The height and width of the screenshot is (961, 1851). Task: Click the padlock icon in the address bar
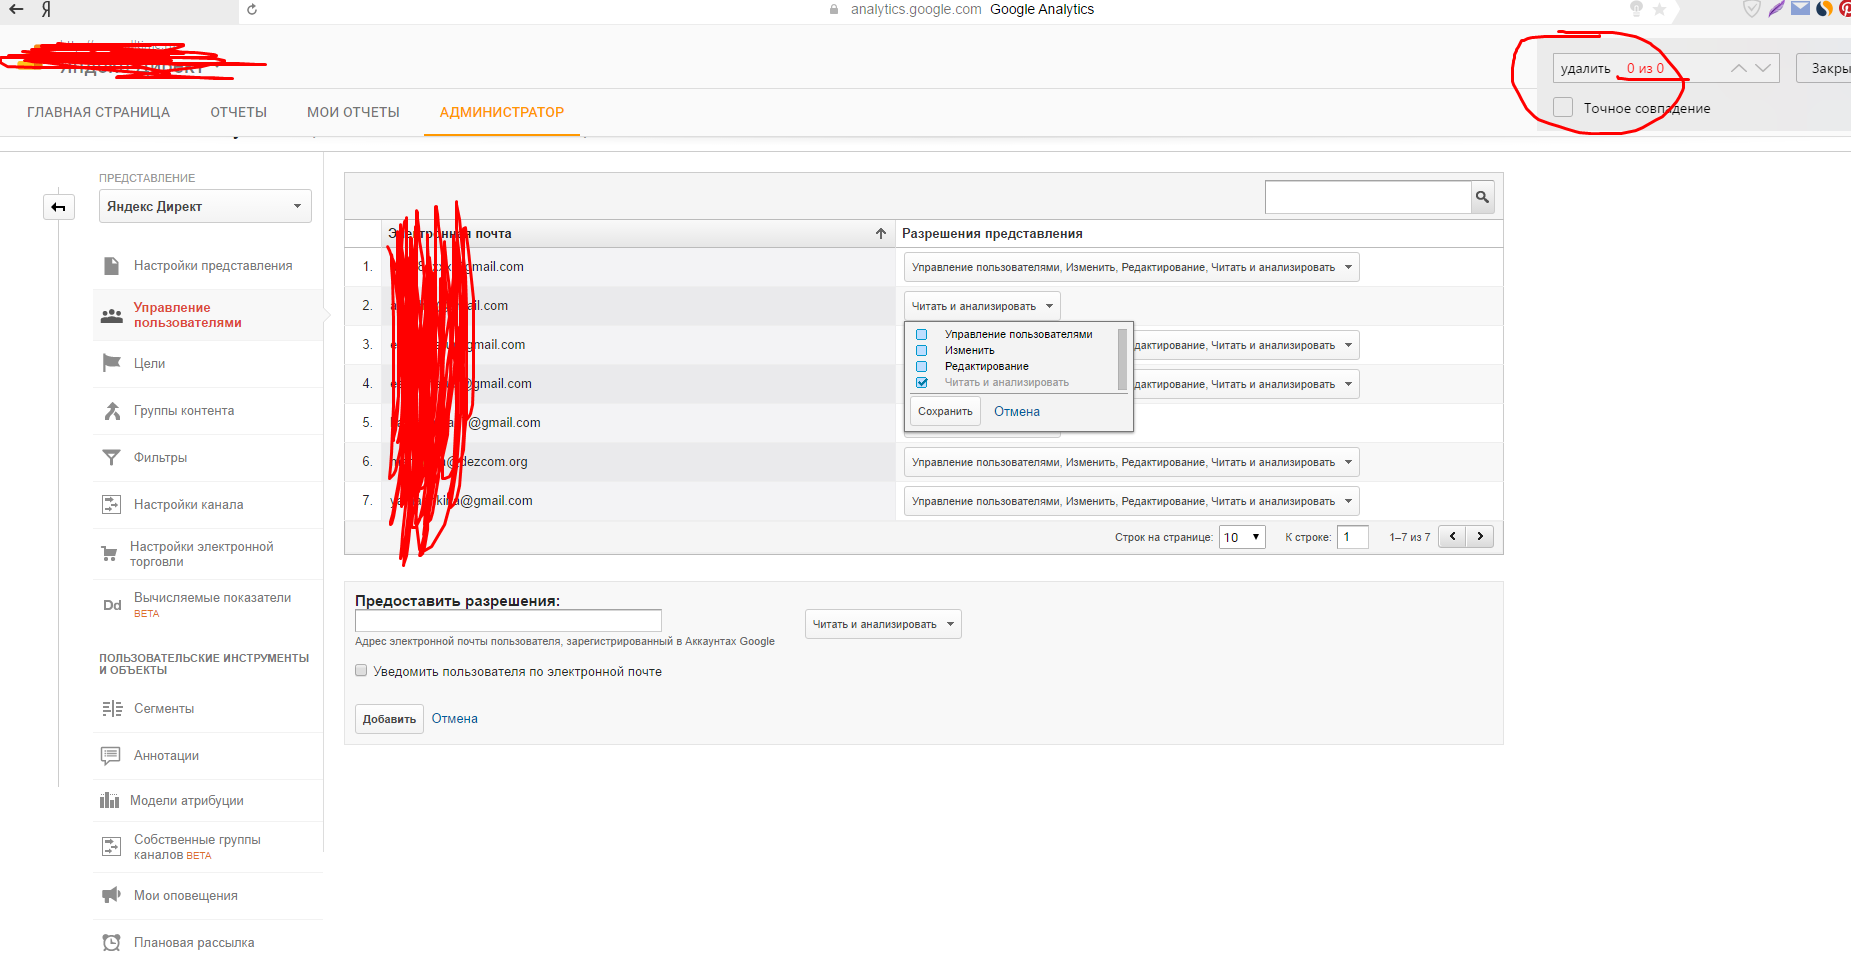pyautogui.click(x=834, y=10)
